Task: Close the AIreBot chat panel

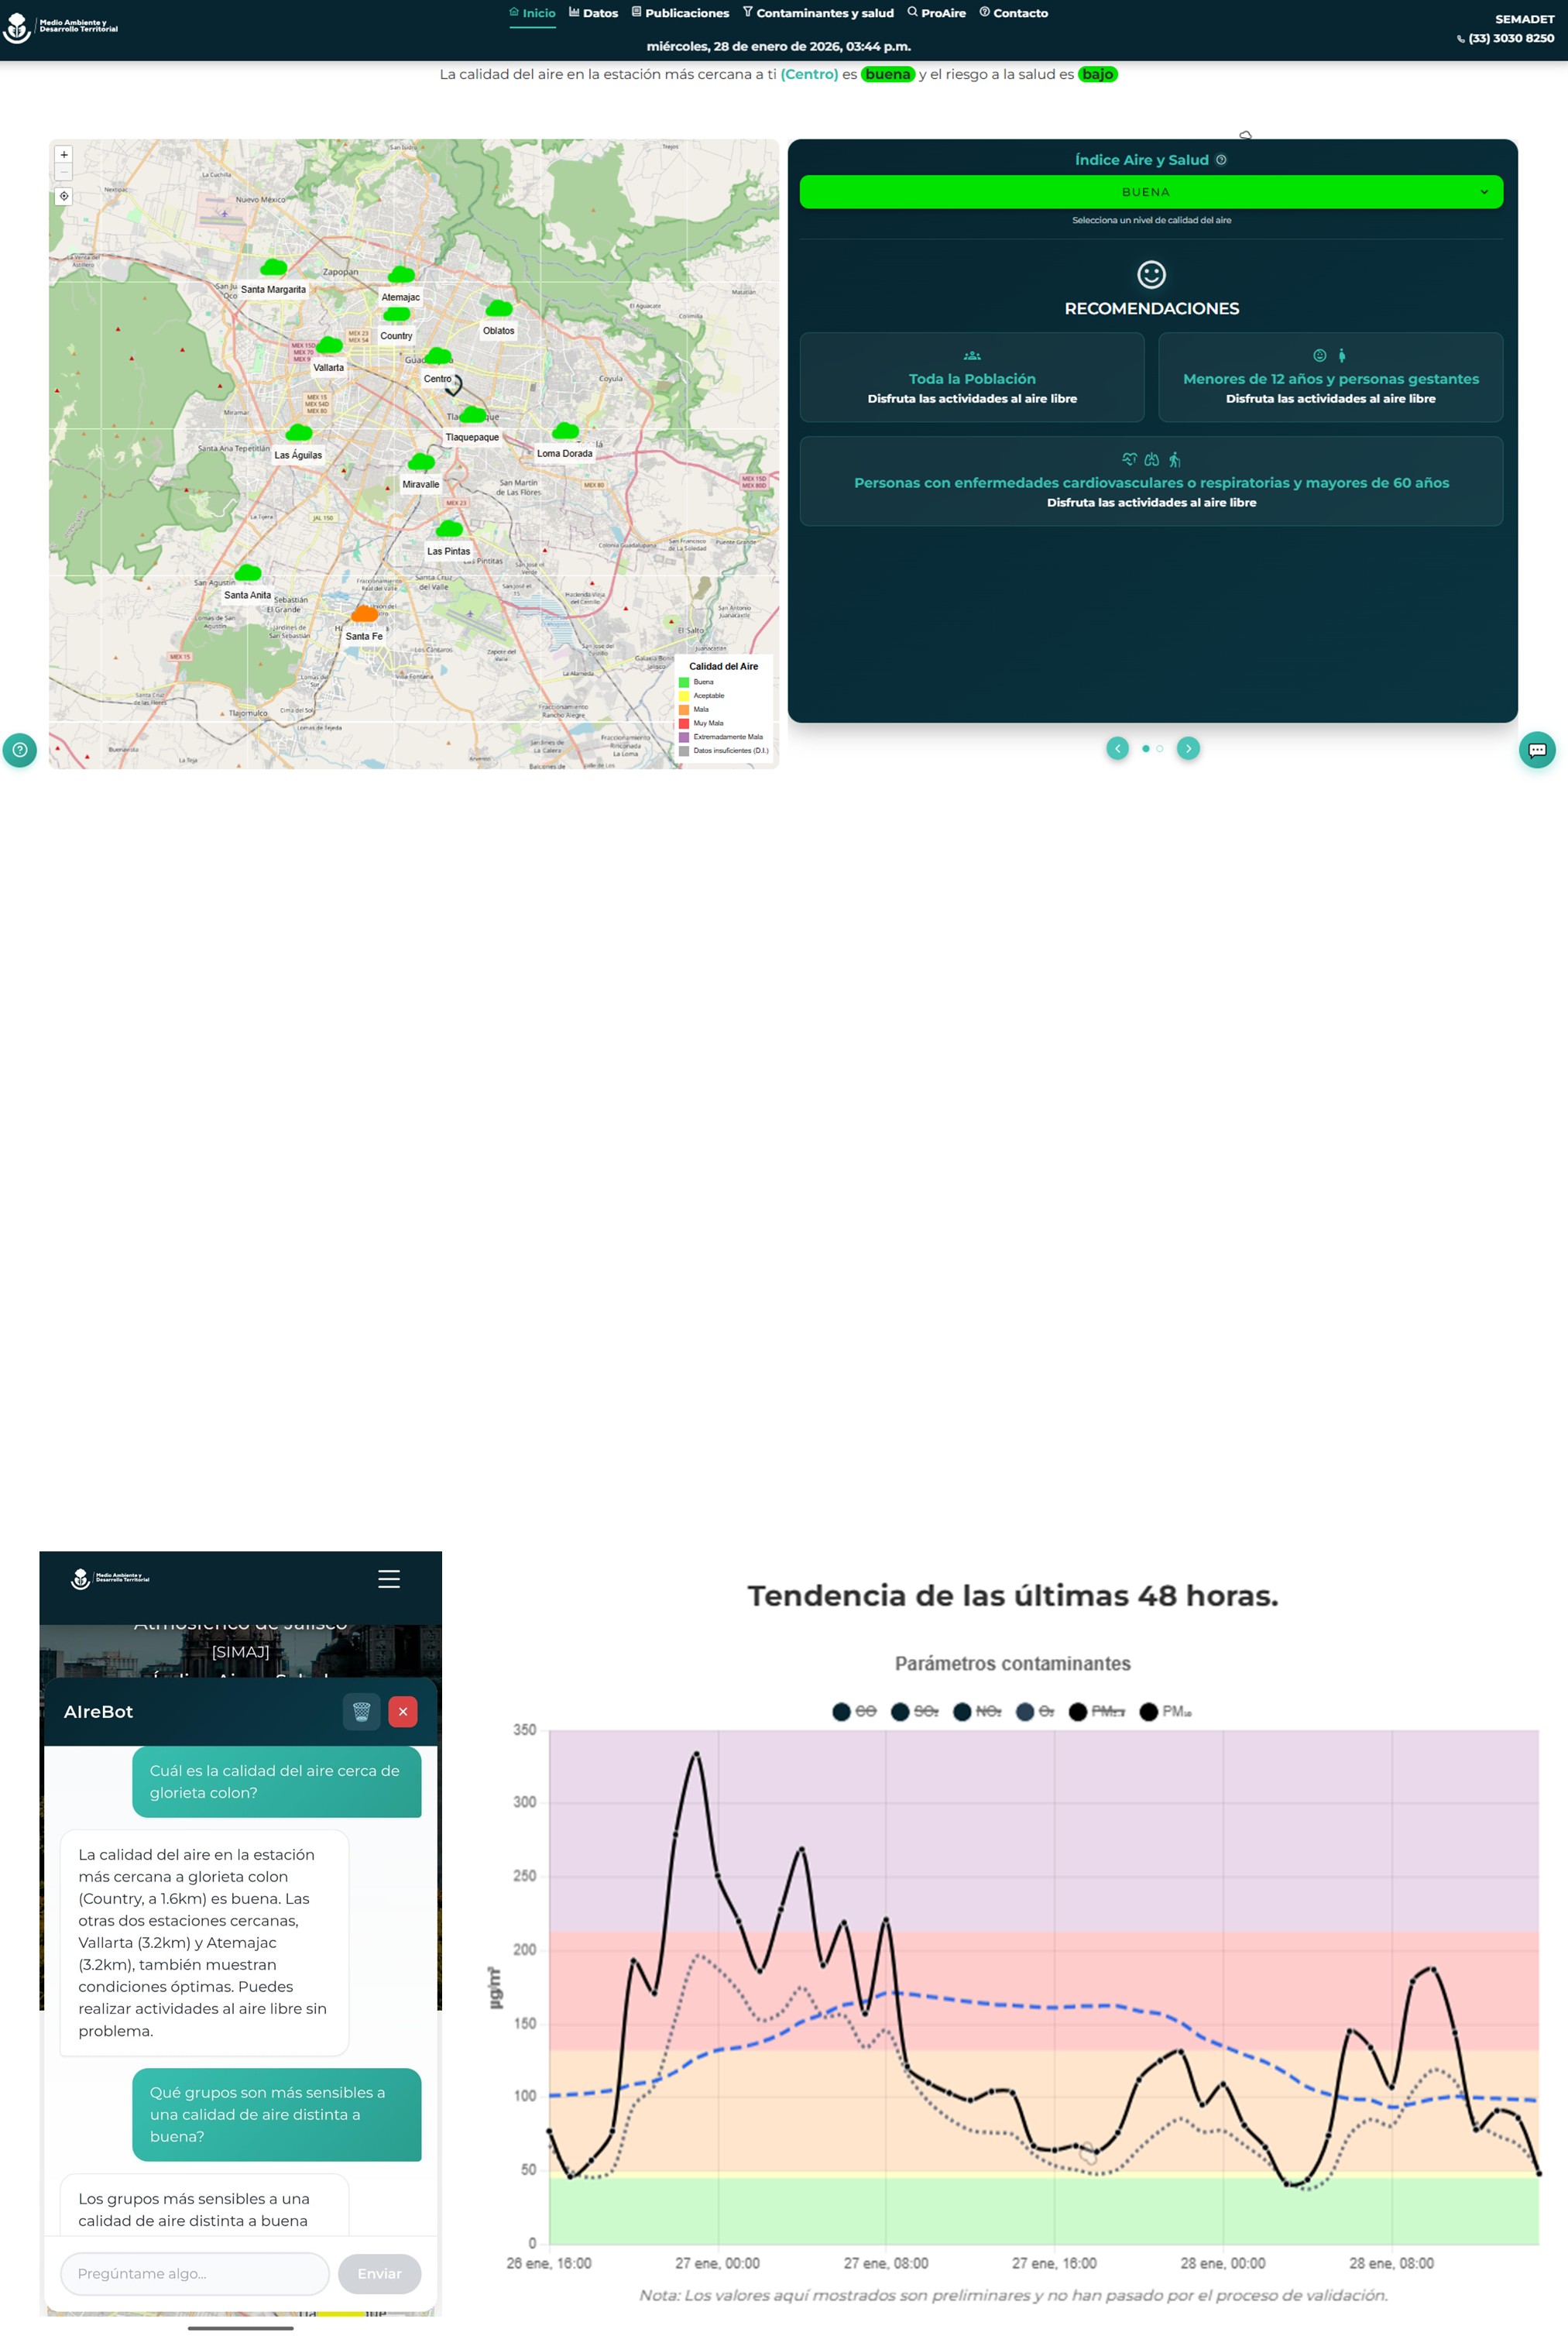Action: (403, 1711)
